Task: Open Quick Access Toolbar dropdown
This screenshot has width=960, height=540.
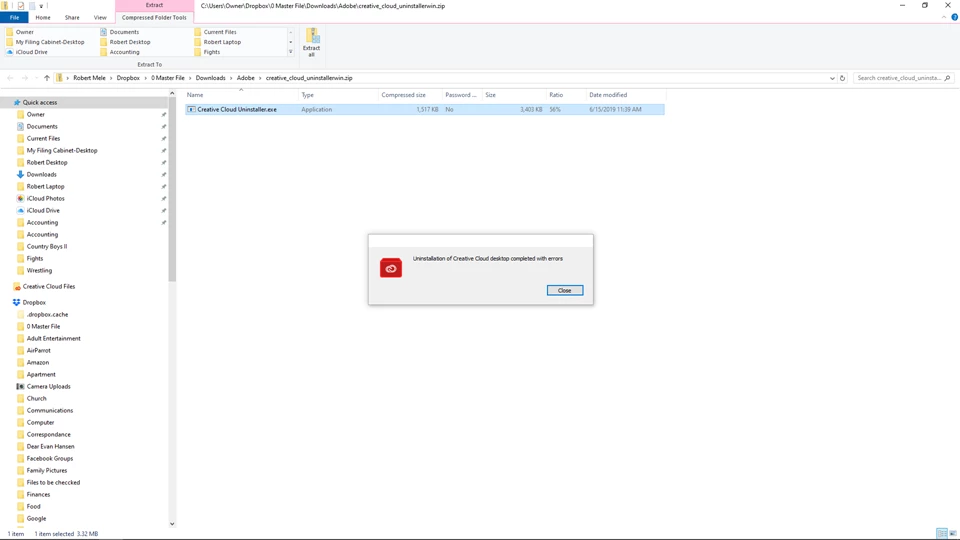Action: [41, 6]
